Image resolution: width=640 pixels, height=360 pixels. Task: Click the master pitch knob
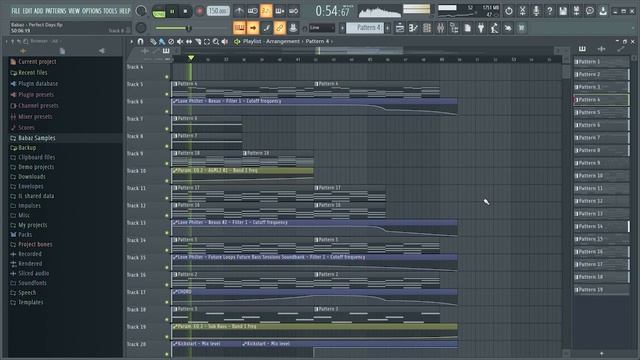coord(141,28)
